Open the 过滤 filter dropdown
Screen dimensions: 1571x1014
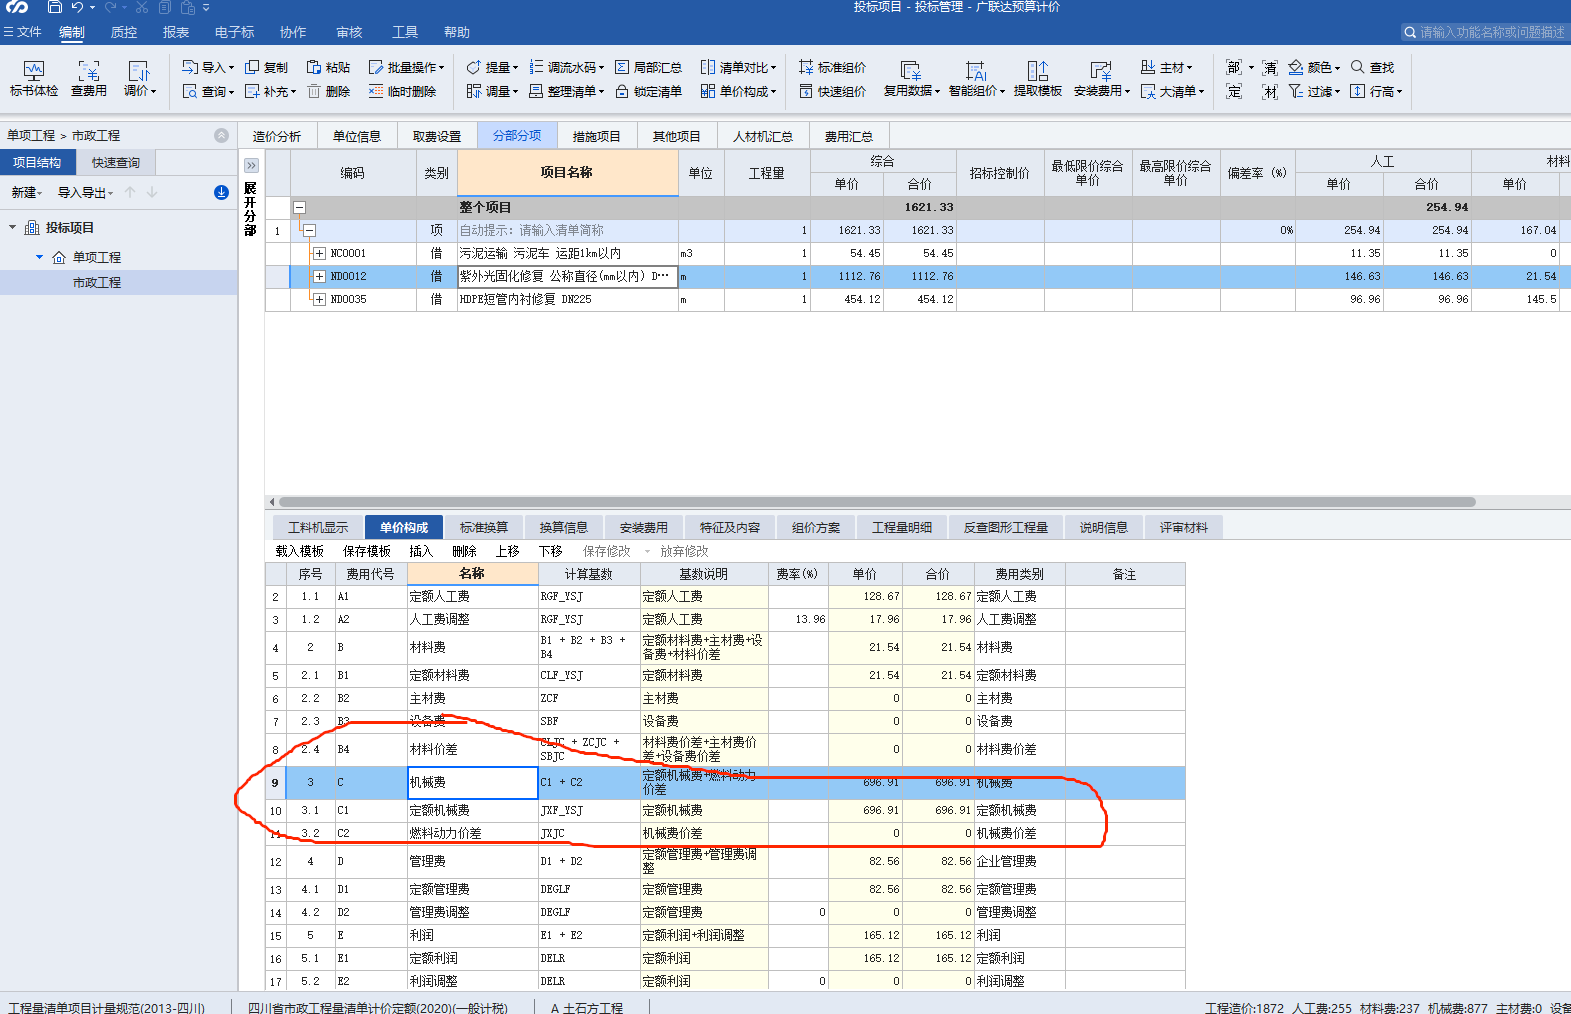click(x=1314, y=91)
